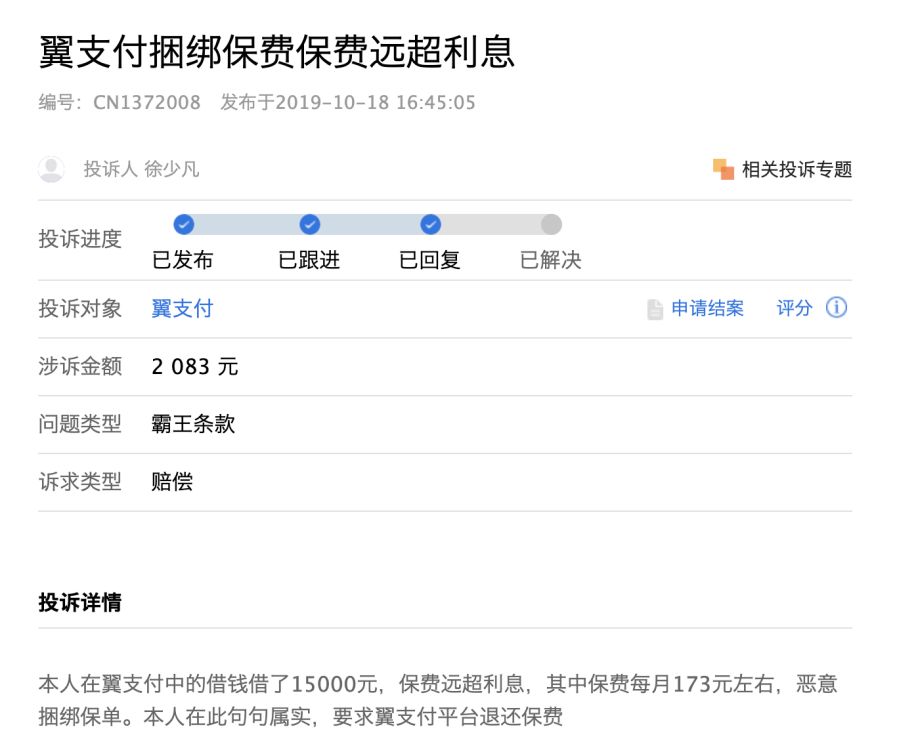Screen dimensions: 918x752
Task: Click the 已回复 progress checkmark
Action: point(430,224)
